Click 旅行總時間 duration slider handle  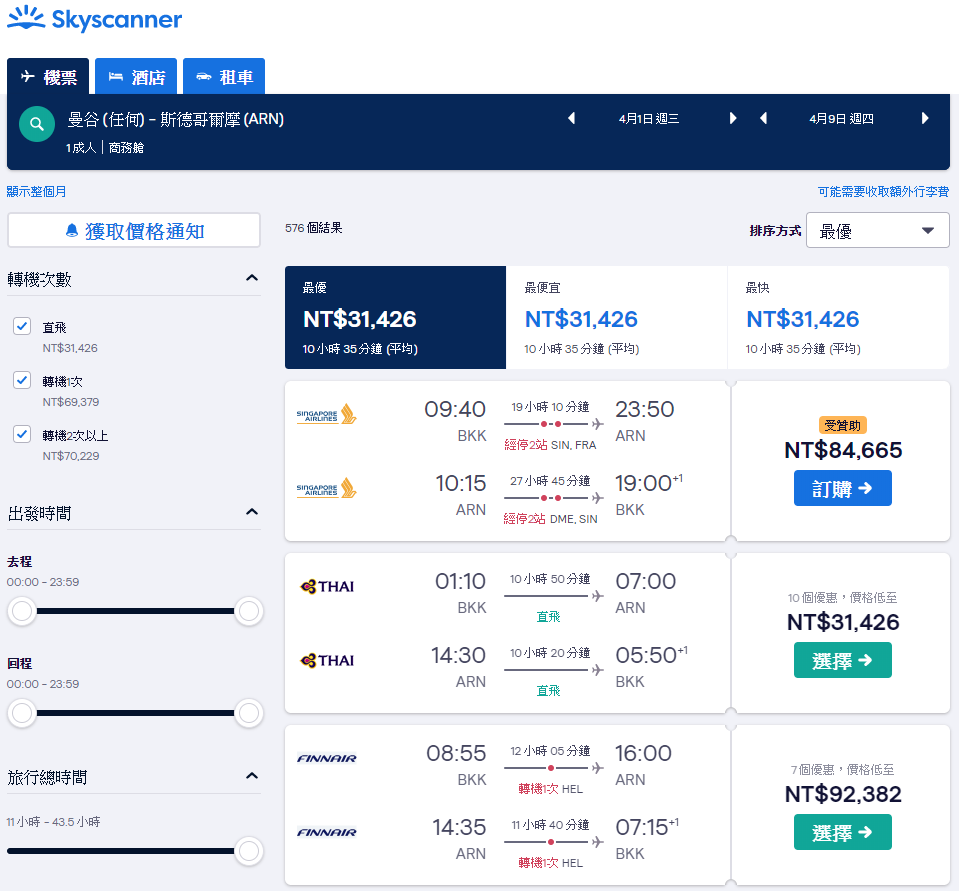(249, 851)
